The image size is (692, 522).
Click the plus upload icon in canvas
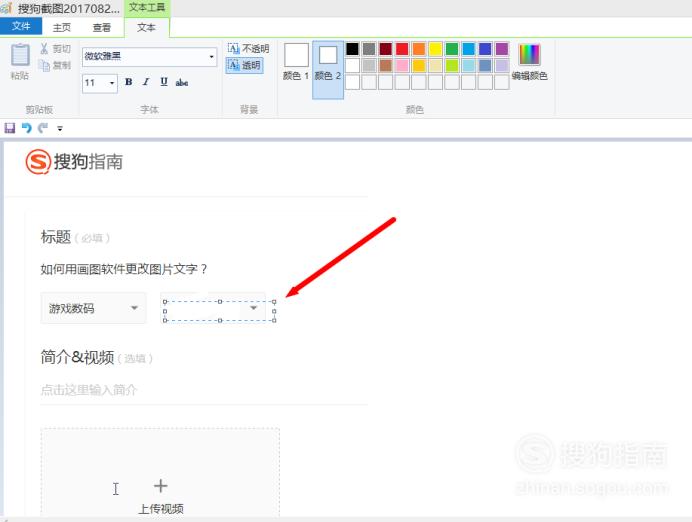pyautogui.click(x=161, y=486)
